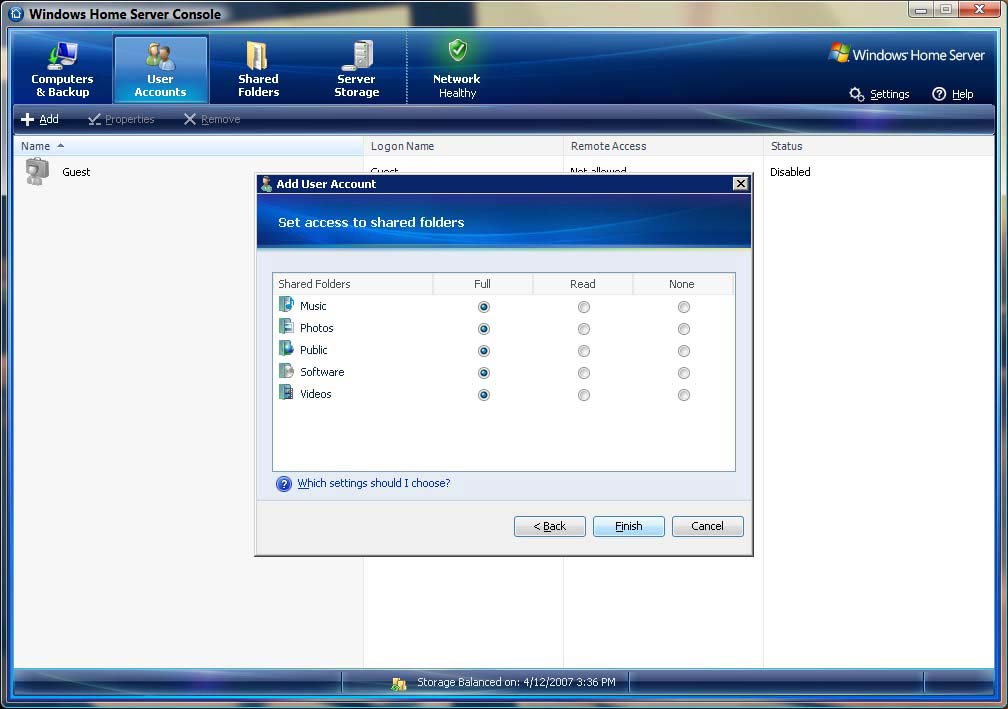Open 'Which settings should I choose?' link
This screenshot has height=709, width=1008.
(x=373, y=483)
